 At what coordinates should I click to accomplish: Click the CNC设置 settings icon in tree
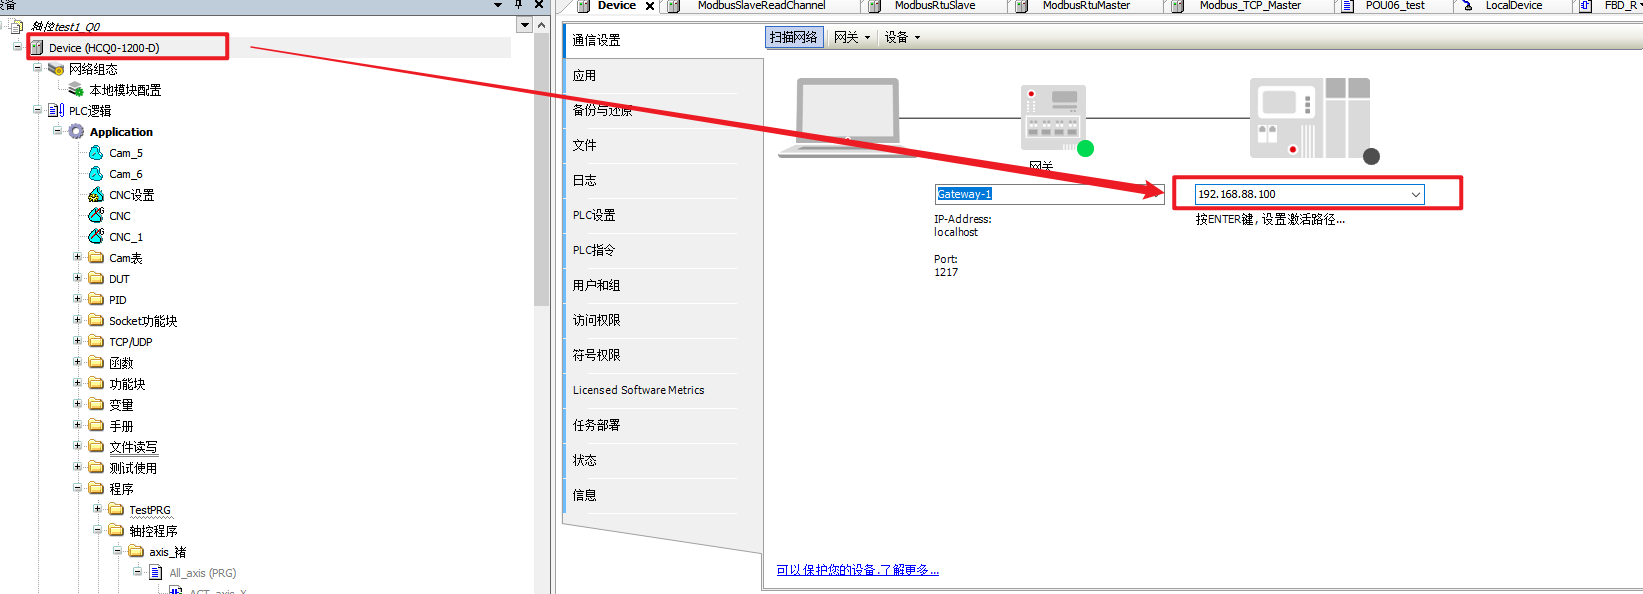(x=96, y=195)
